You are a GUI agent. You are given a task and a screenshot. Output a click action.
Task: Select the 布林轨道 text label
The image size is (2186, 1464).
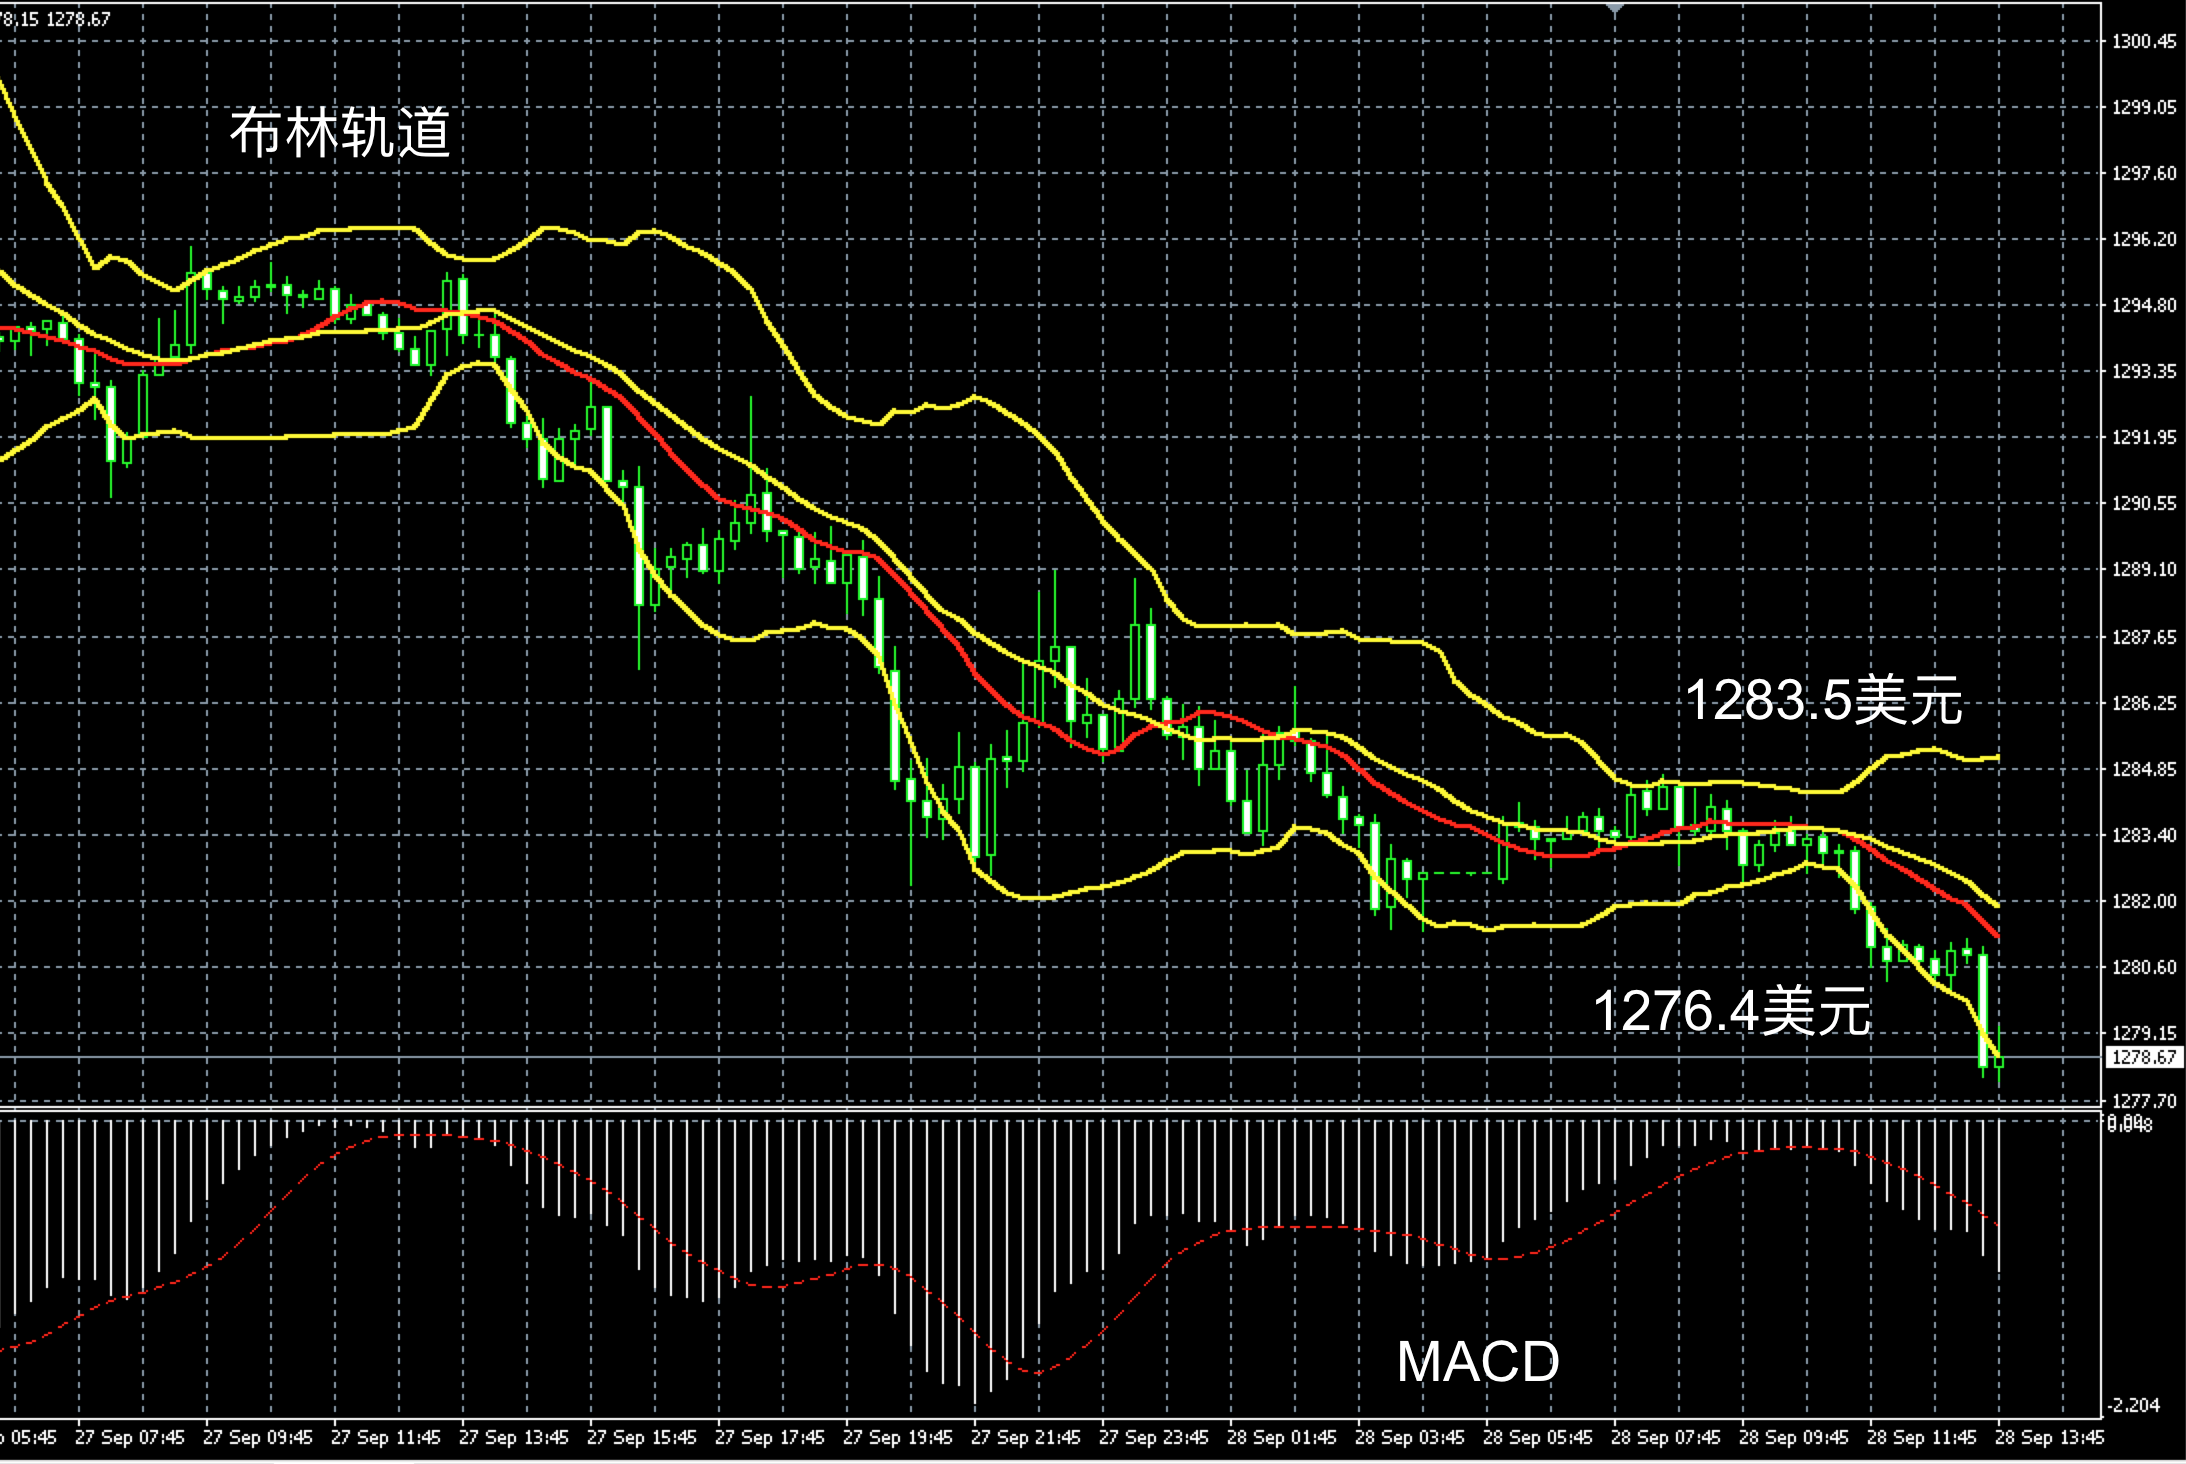(340, 132)
